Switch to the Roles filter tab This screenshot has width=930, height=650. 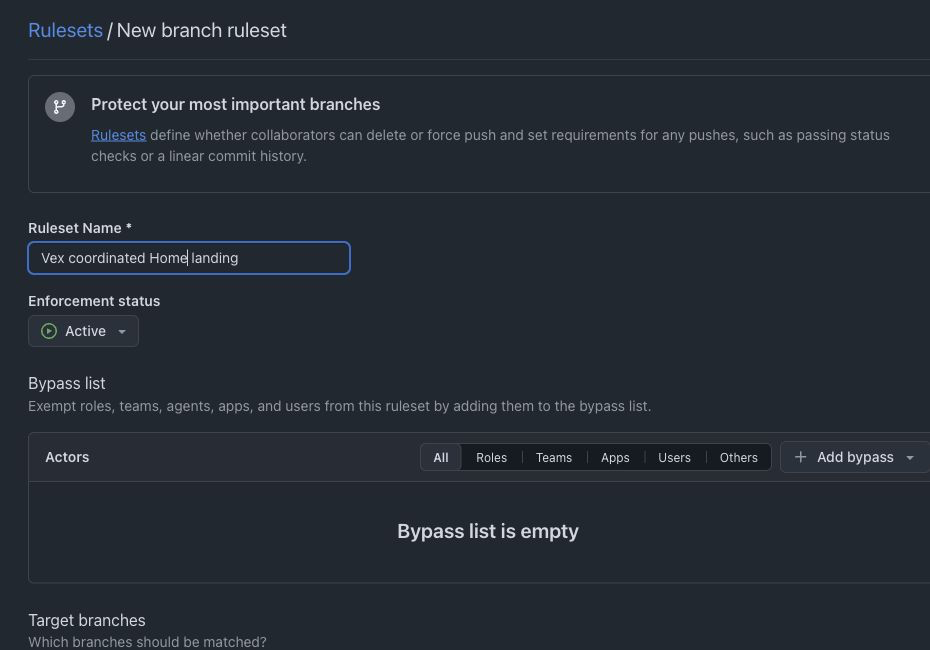coord(491,457)
